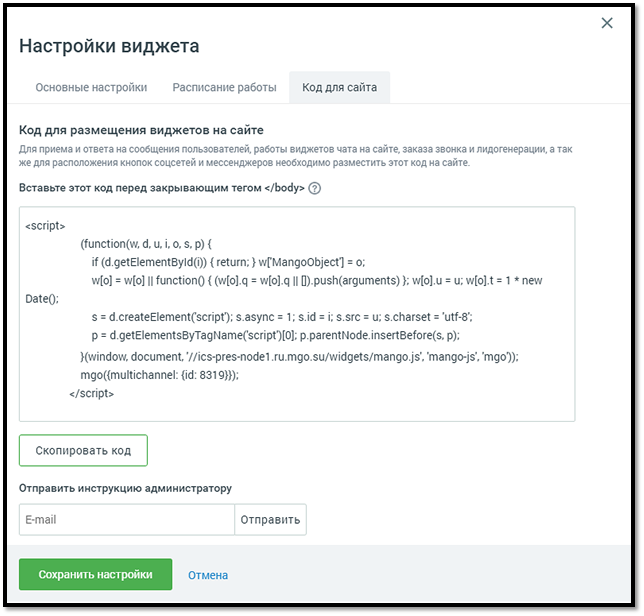Click the 'Вставьте этот код перед закрывающим тегом' label

coord(162,188)
